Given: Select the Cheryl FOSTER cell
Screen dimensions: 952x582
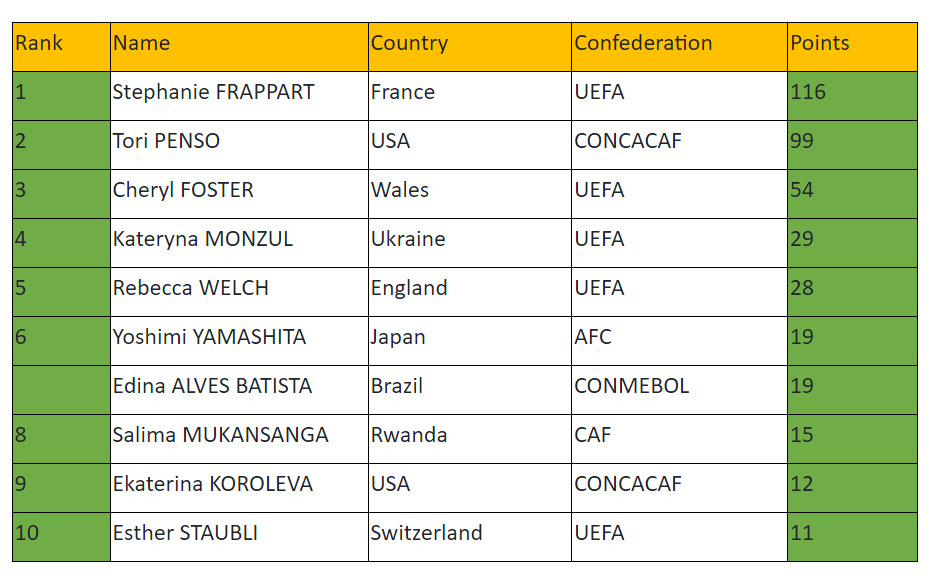Looking at the screenshot, I should [238, 192].
